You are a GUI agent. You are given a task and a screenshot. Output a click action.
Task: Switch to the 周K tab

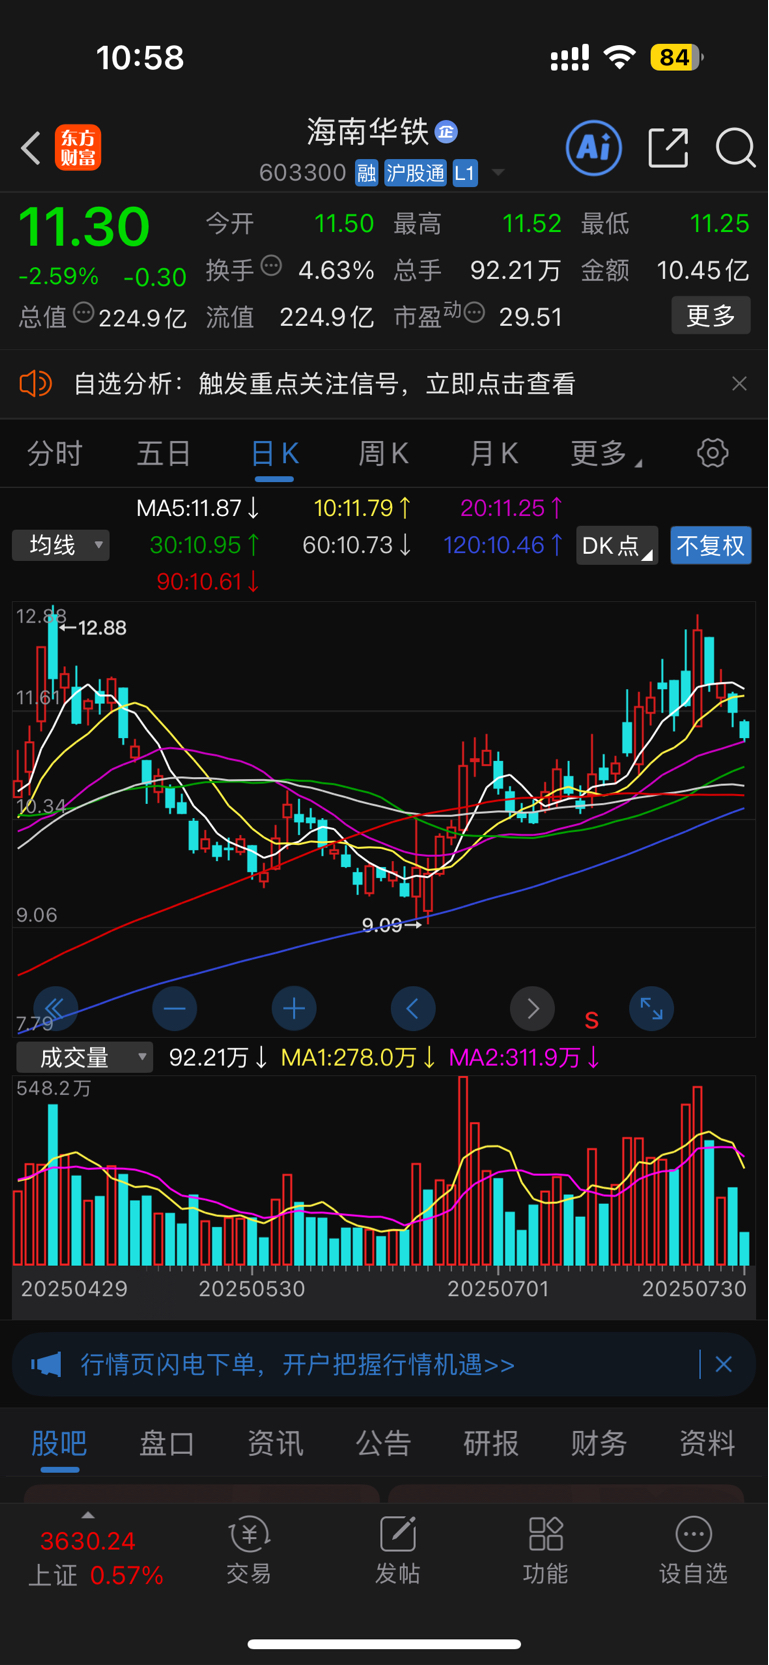383,454
